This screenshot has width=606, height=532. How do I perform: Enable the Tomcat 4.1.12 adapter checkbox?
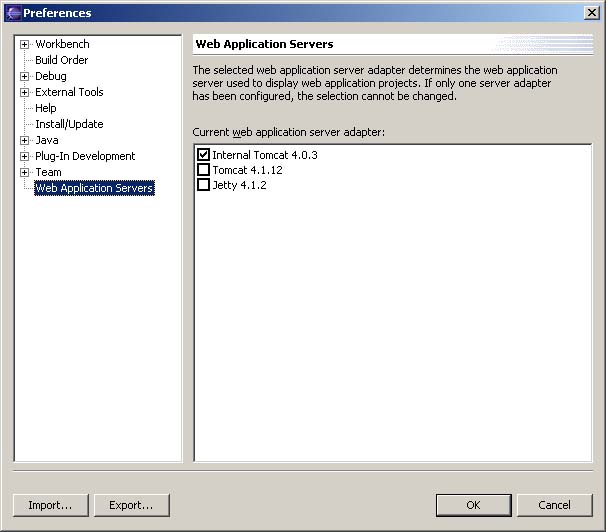203,170
